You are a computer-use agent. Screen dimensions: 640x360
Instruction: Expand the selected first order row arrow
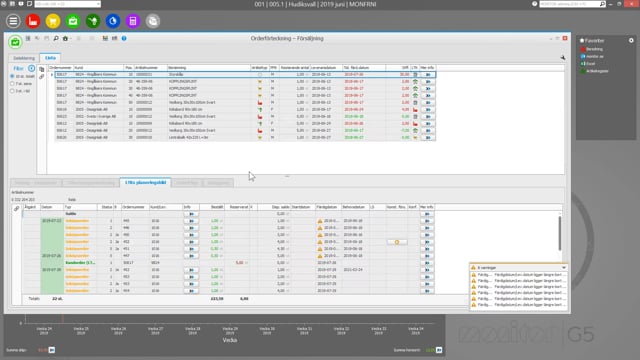click(52, 75)
